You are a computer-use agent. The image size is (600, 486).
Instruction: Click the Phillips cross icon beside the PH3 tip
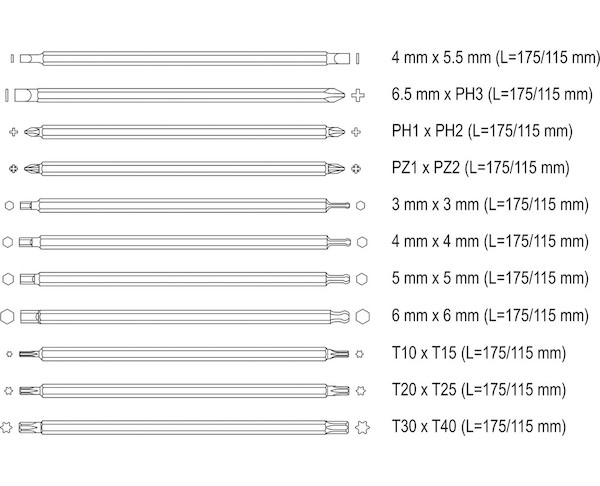tap(358, 95)
